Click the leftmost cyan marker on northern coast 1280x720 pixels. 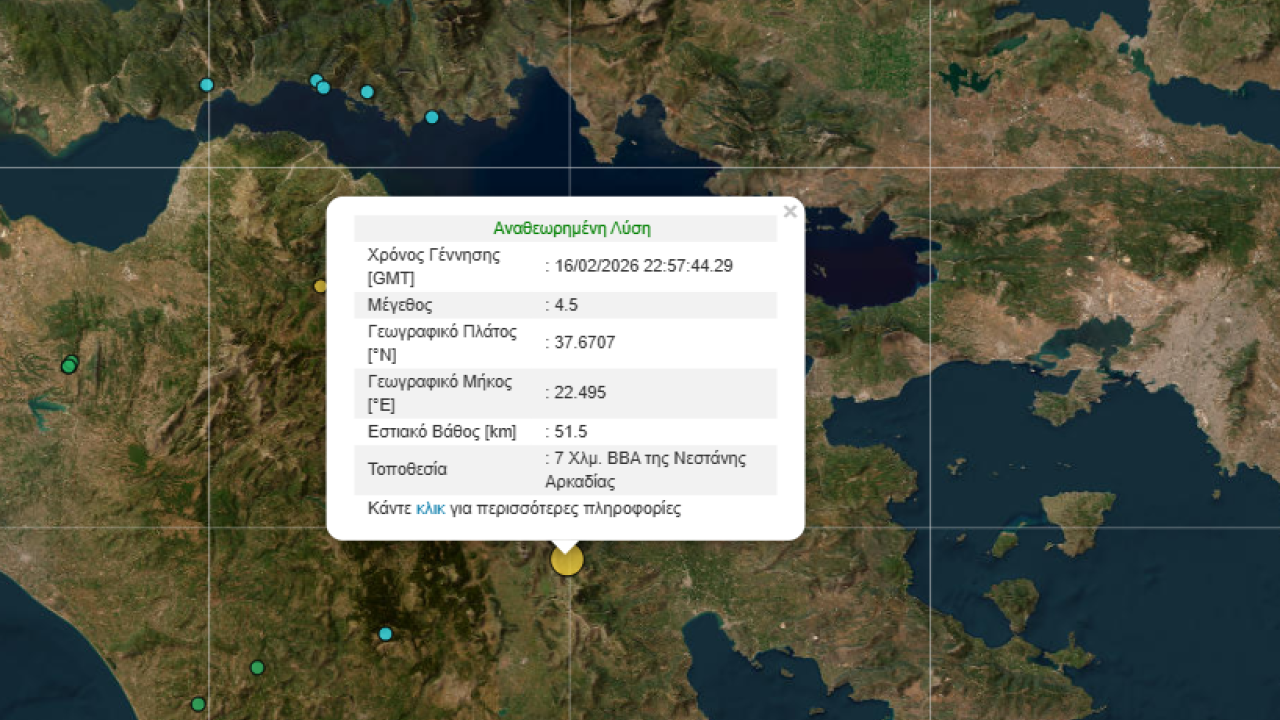coord(207,85)
